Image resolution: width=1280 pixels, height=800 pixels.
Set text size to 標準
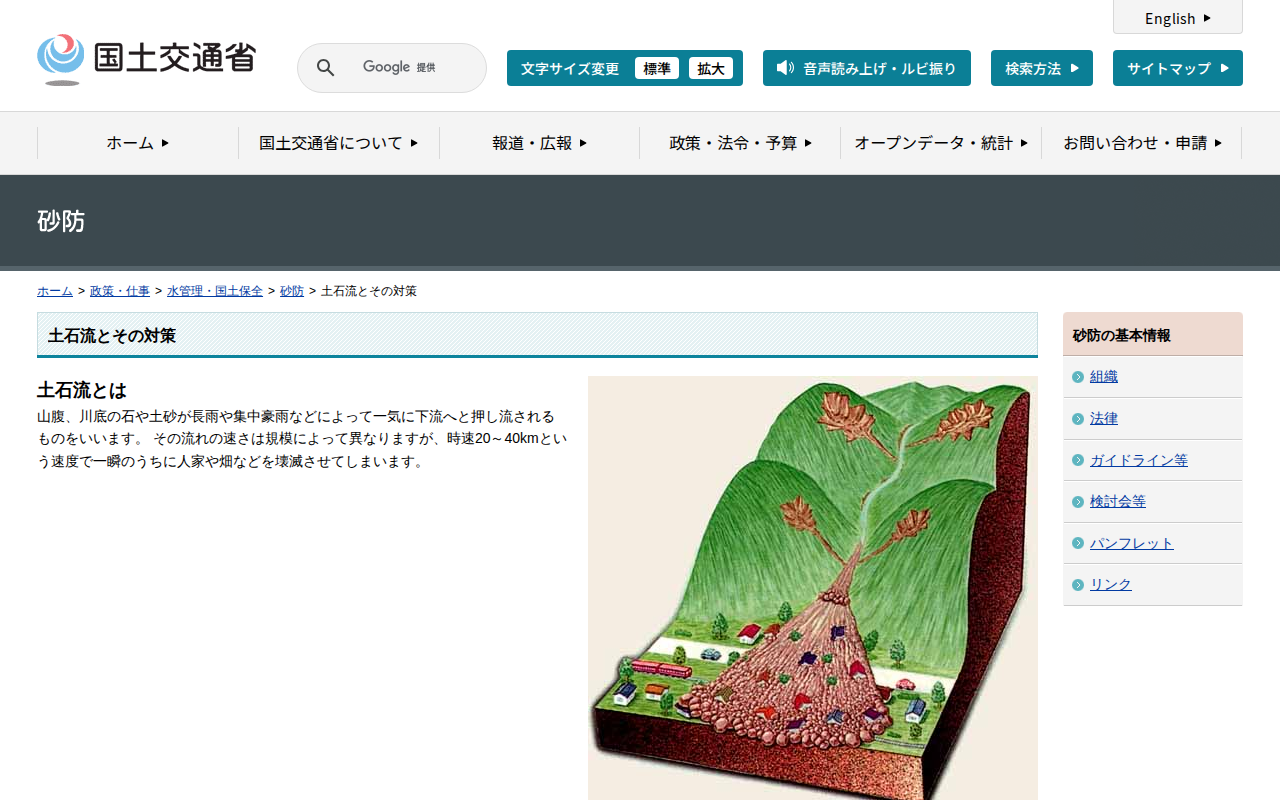click(657, 68)
